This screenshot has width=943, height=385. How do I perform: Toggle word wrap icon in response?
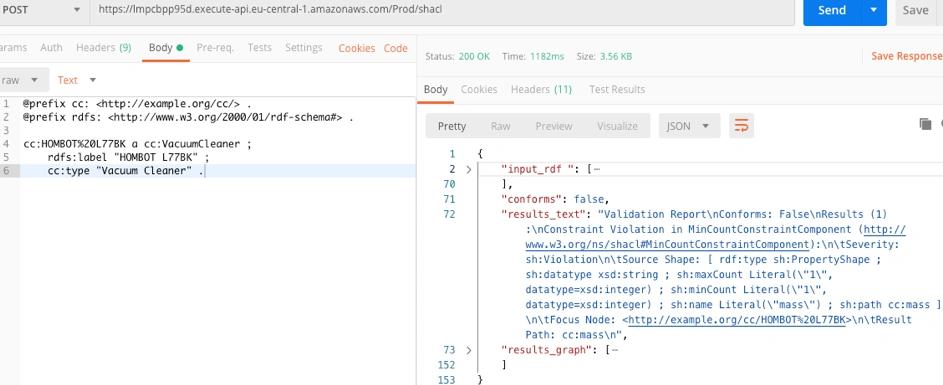742,126
